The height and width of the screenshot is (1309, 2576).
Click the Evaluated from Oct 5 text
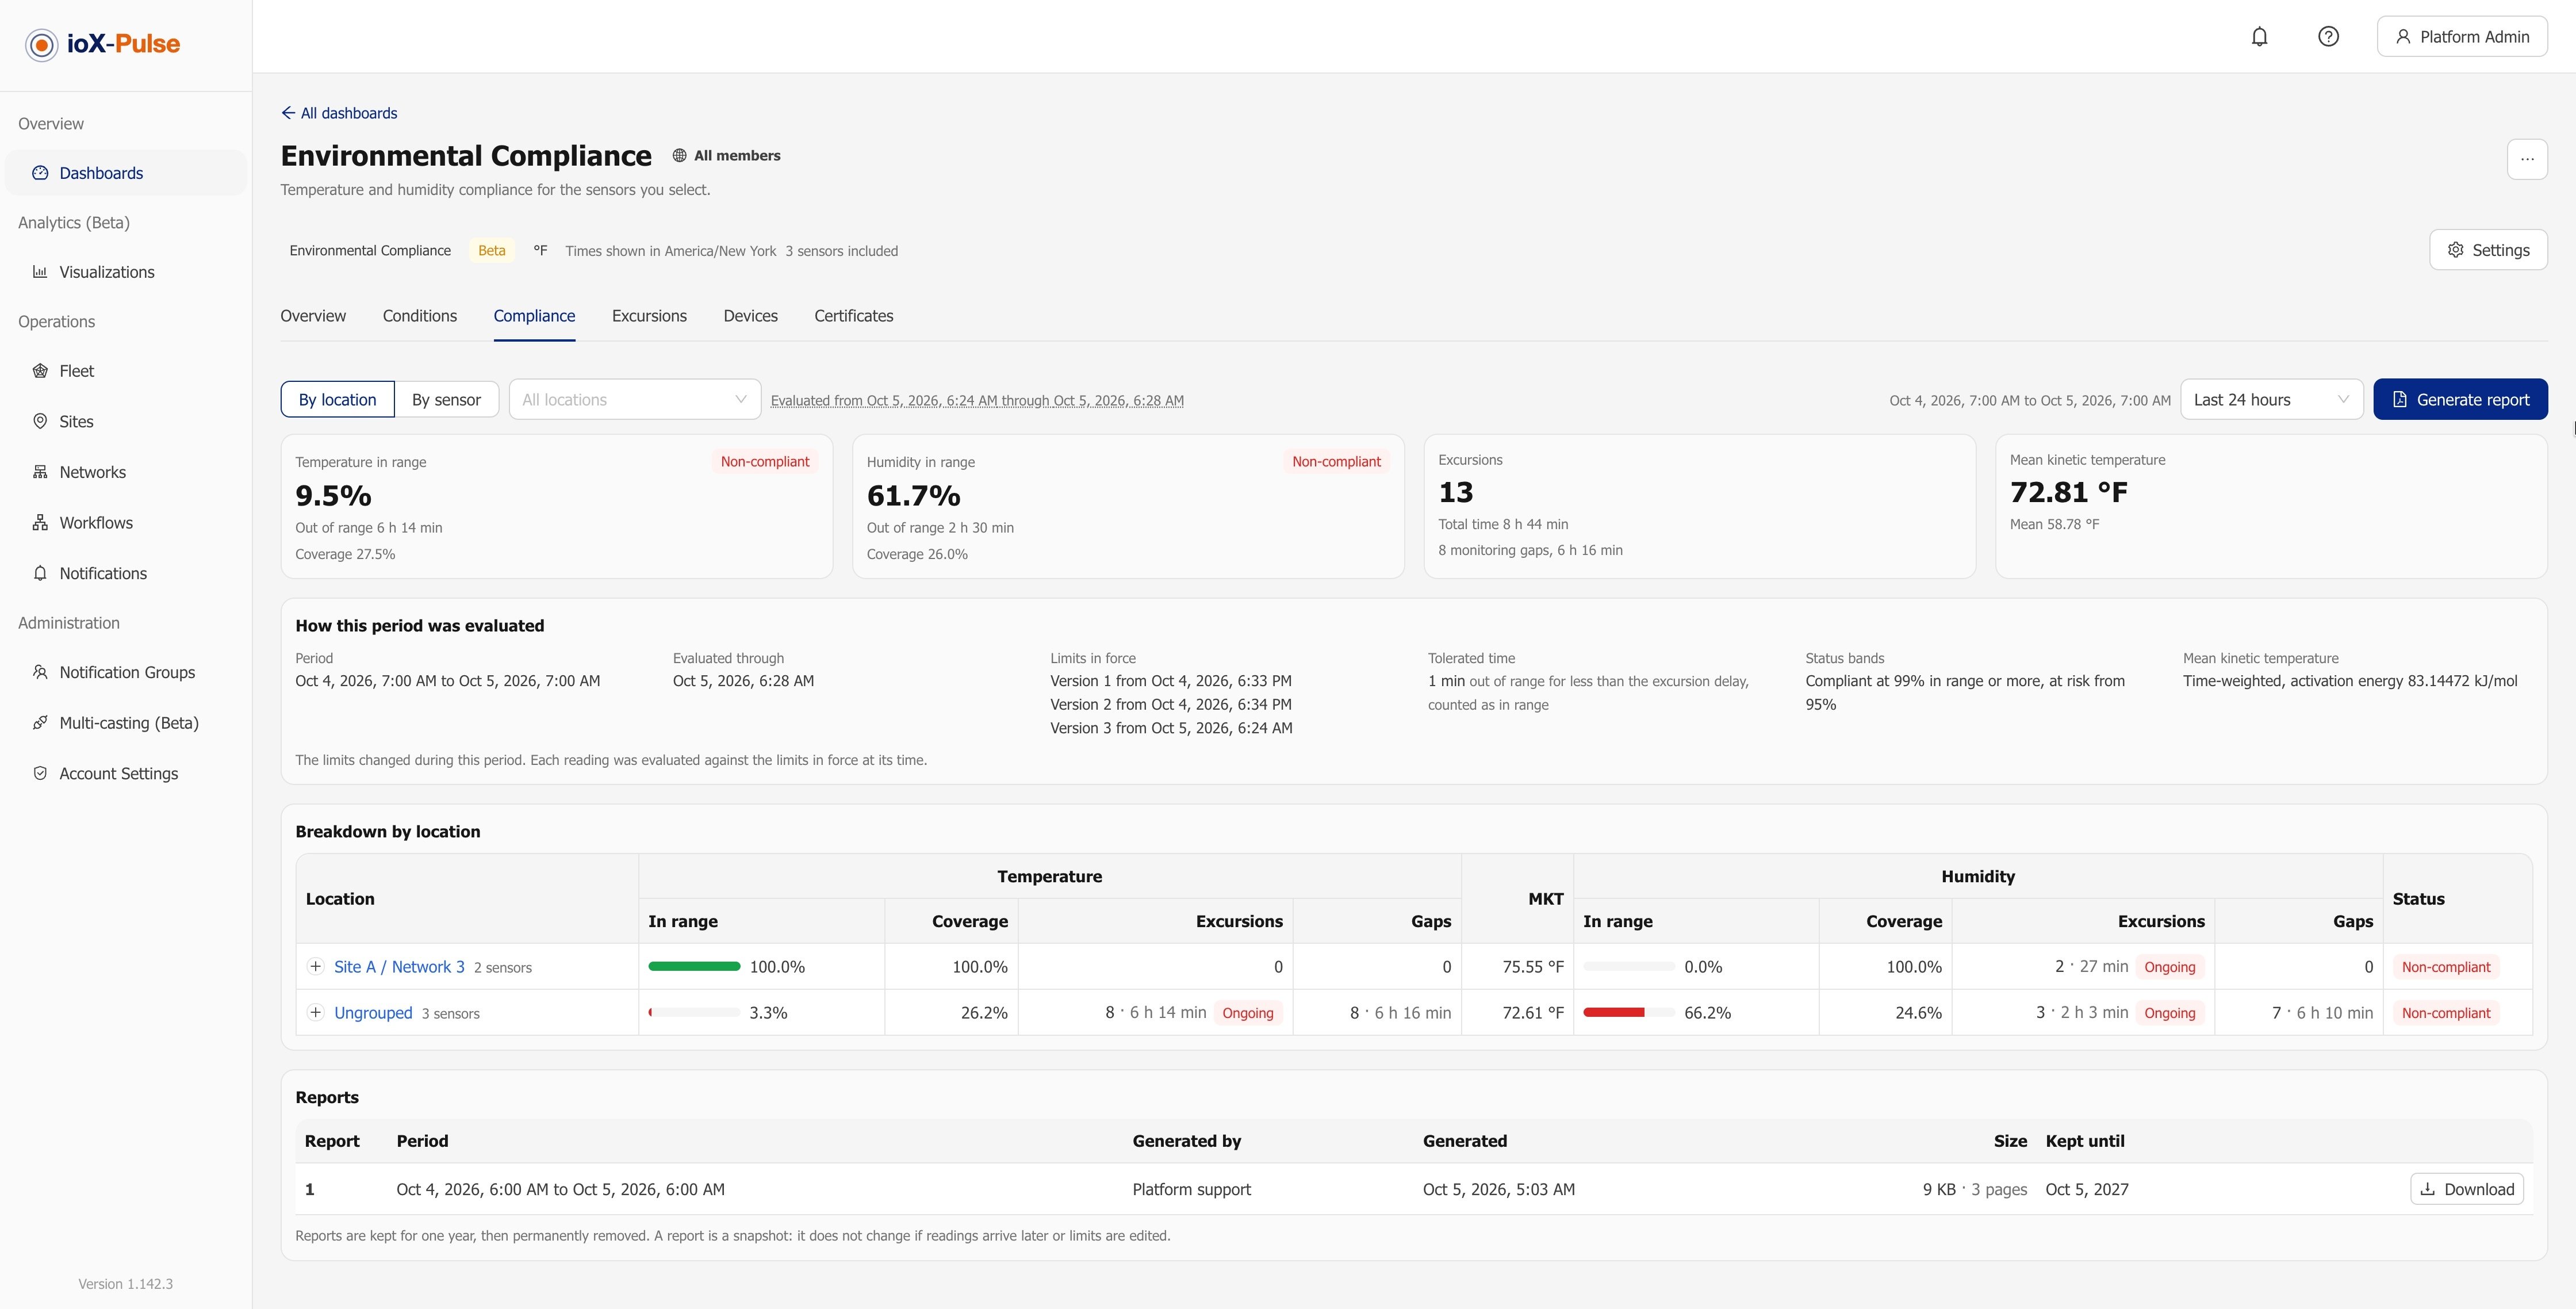pyautogui.click(x=977, y=401)
